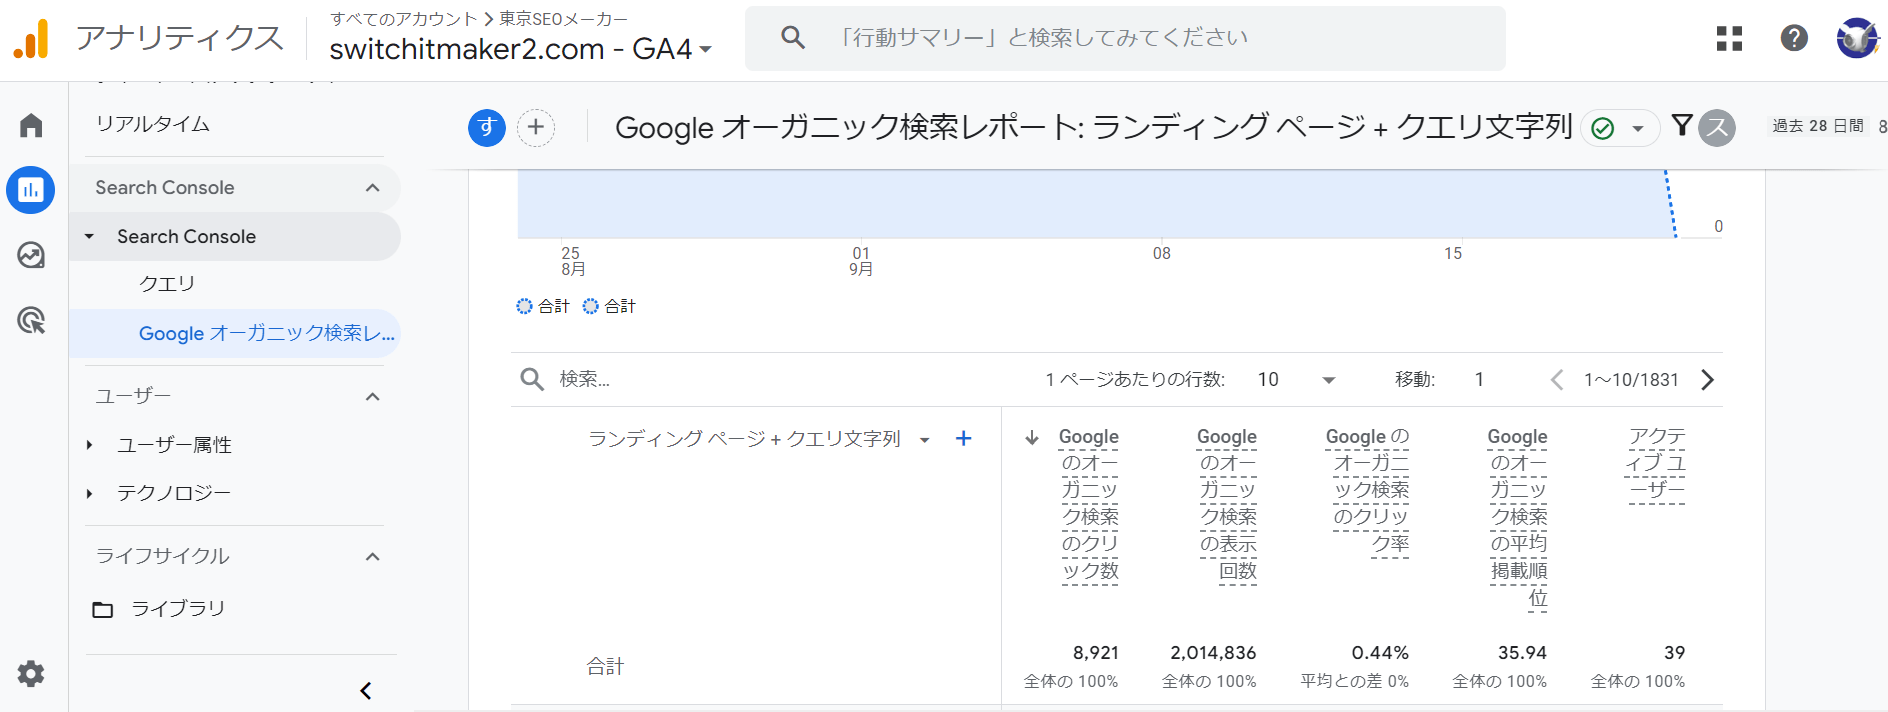Open the report filter funnel icon

pyautogui.click(x=1682, y=125)
